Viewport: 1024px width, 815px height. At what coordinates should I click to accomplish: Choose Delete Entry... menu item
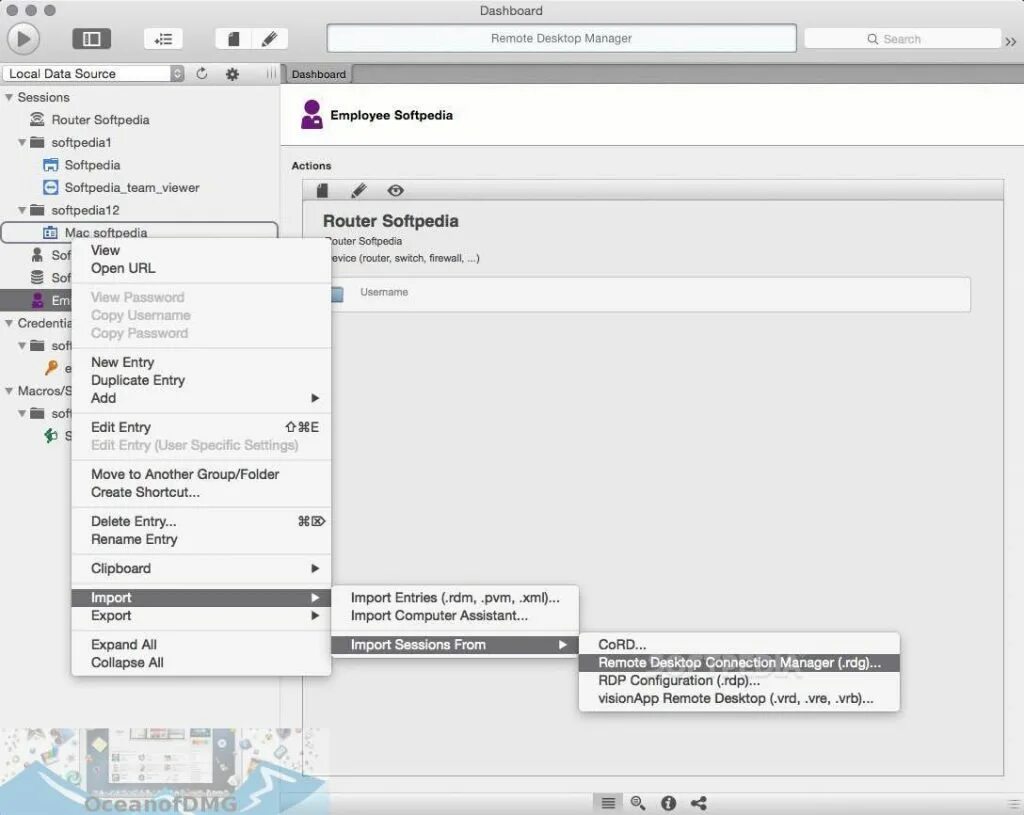[201, 520]
